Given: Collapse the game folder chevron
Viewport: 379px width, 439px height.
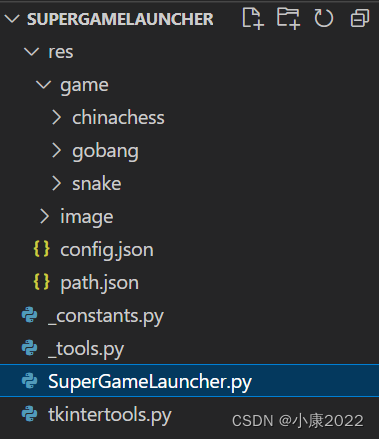Looking at the screenshot, I should (x=44, y=85).
